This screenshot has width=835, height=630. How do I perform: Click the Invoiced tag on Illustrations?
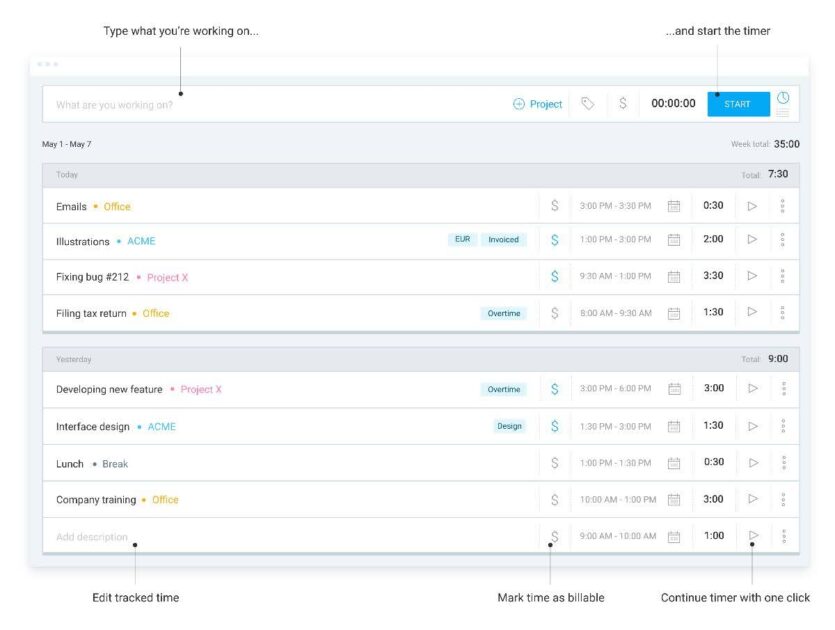coord(503,239)
